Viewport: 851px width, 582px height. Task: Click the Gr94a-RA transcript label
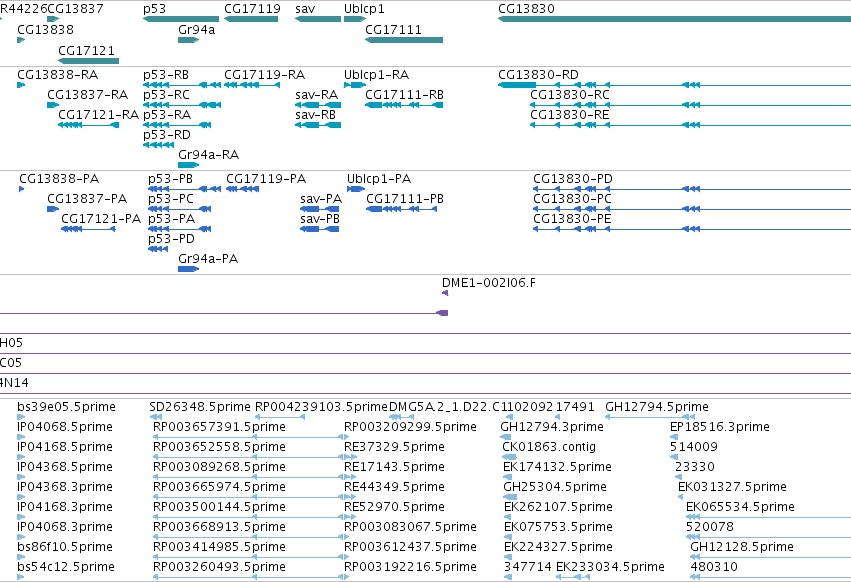coord(208,155)
